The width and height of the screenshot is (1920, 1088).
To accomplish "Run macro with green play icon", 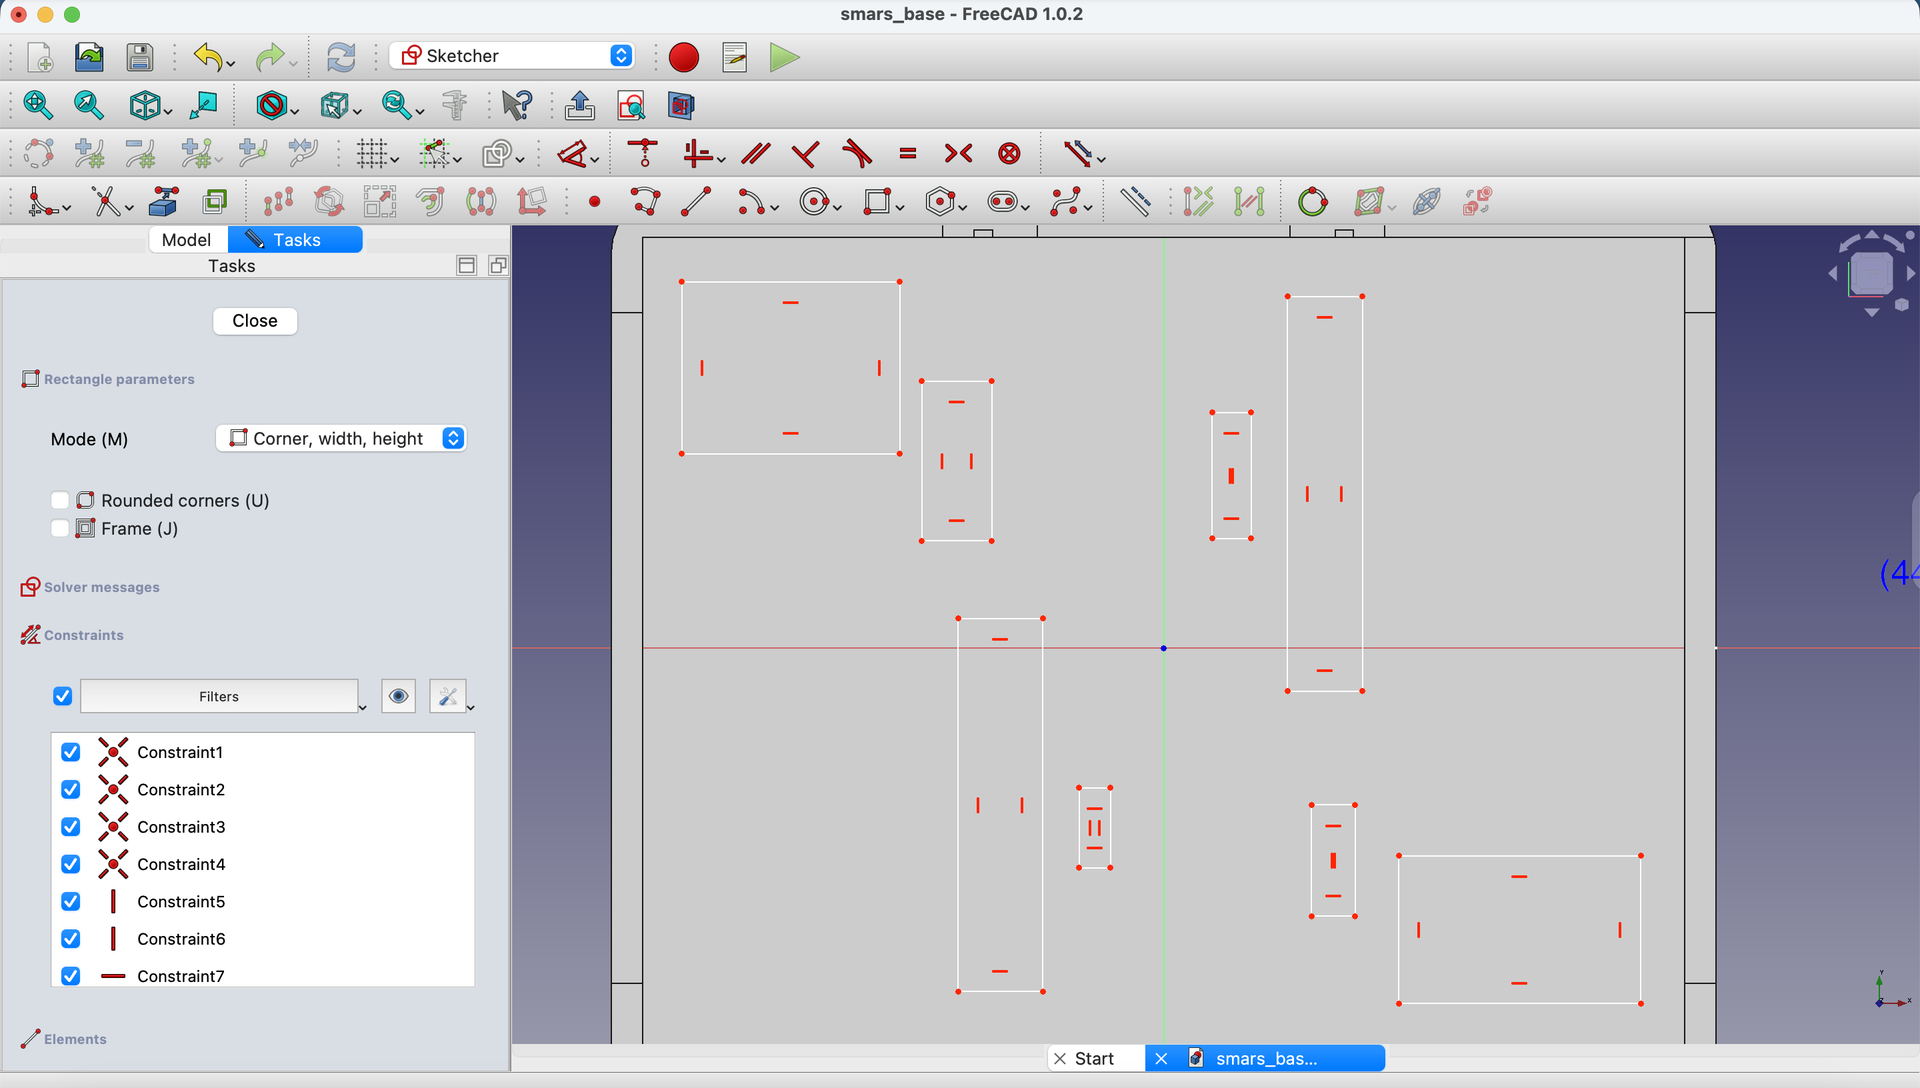I will tap(785, 57).
